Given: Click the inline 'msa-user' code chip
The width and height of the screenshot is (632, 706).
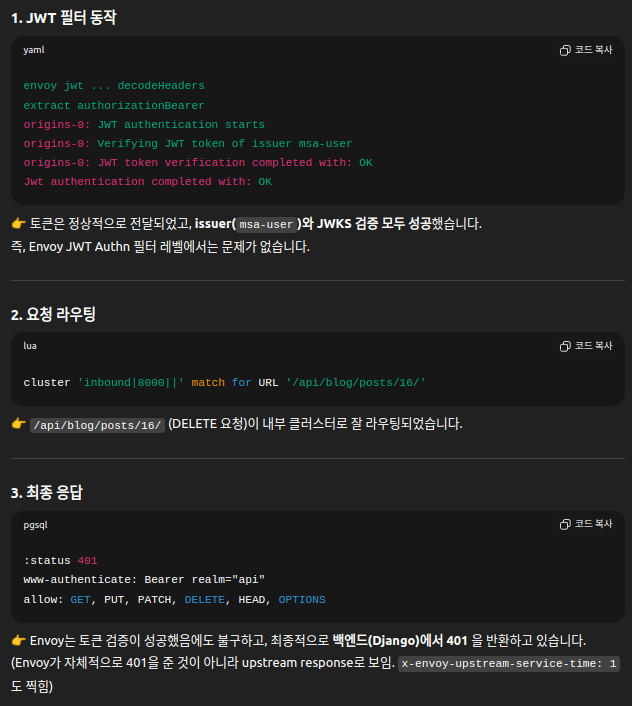Looking at the screenshot, I should pos(266,225).
